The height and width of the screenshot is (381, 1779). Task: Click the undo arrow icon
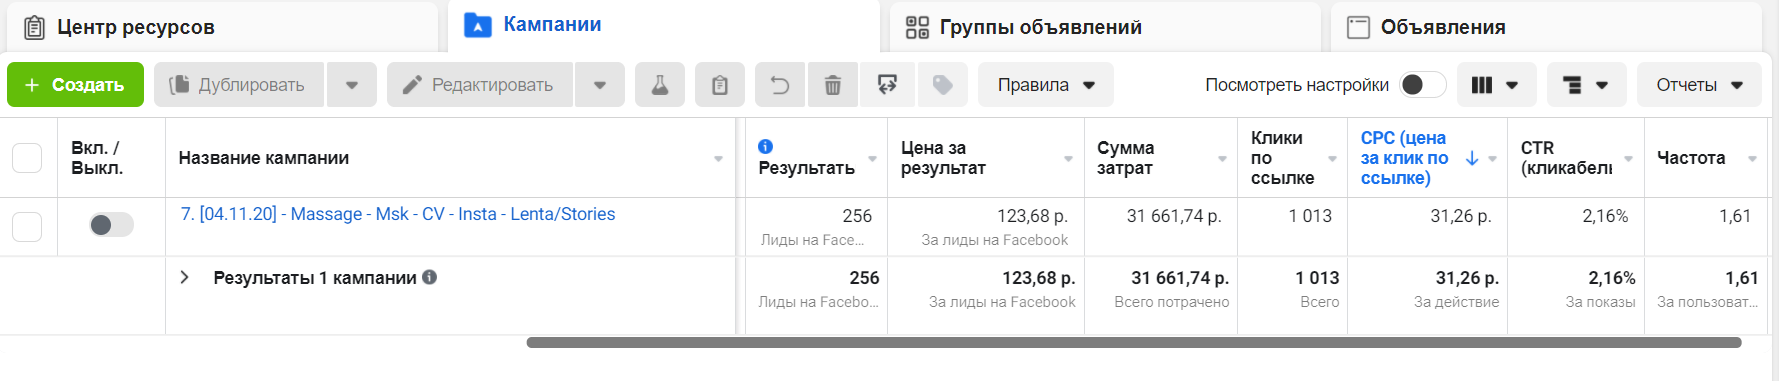(780, 85)
